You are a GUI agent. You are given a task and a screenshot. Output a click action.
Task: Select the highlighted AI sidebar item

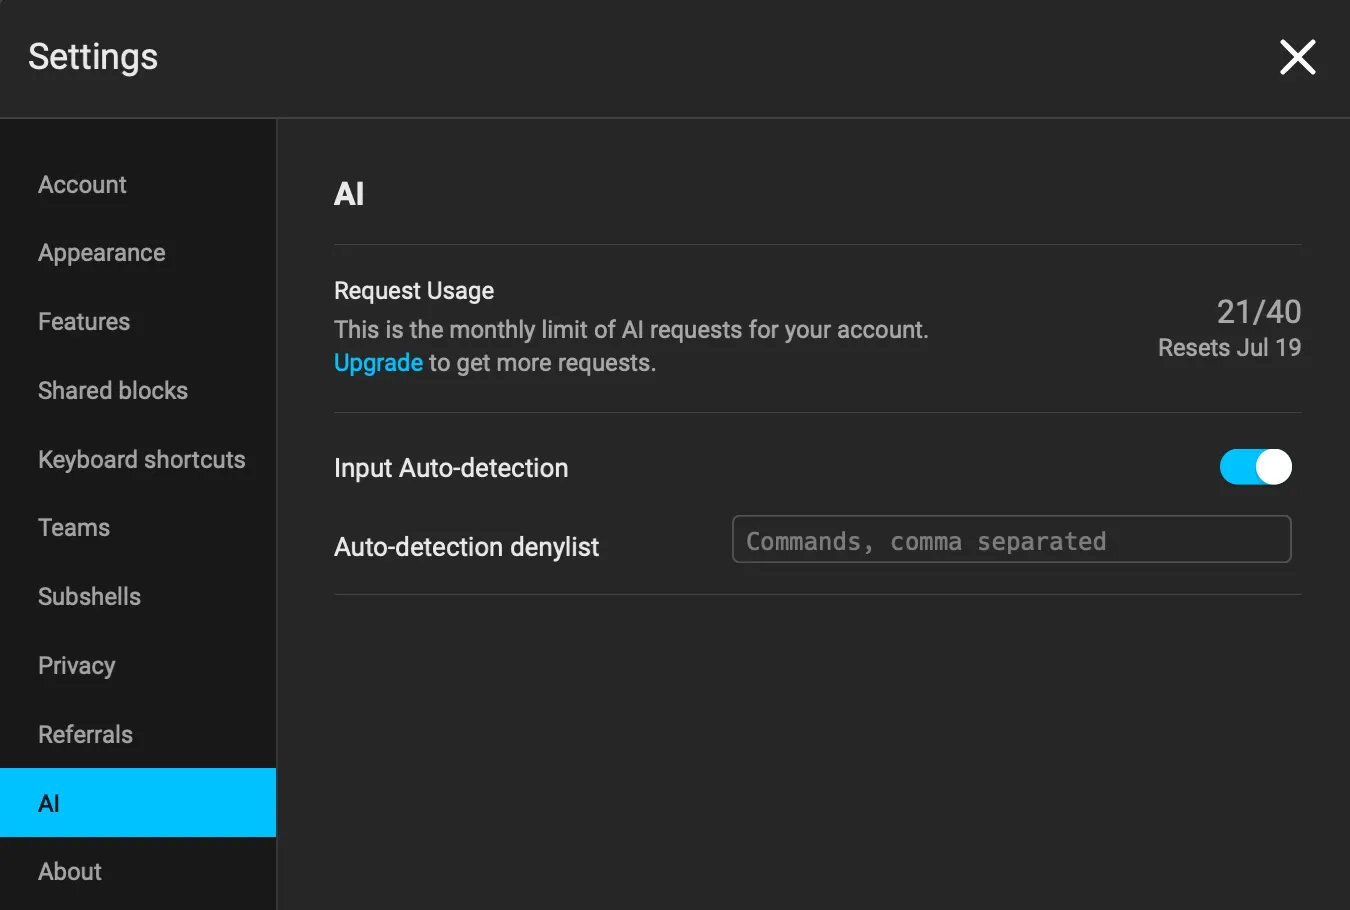[x=138, y=803]
